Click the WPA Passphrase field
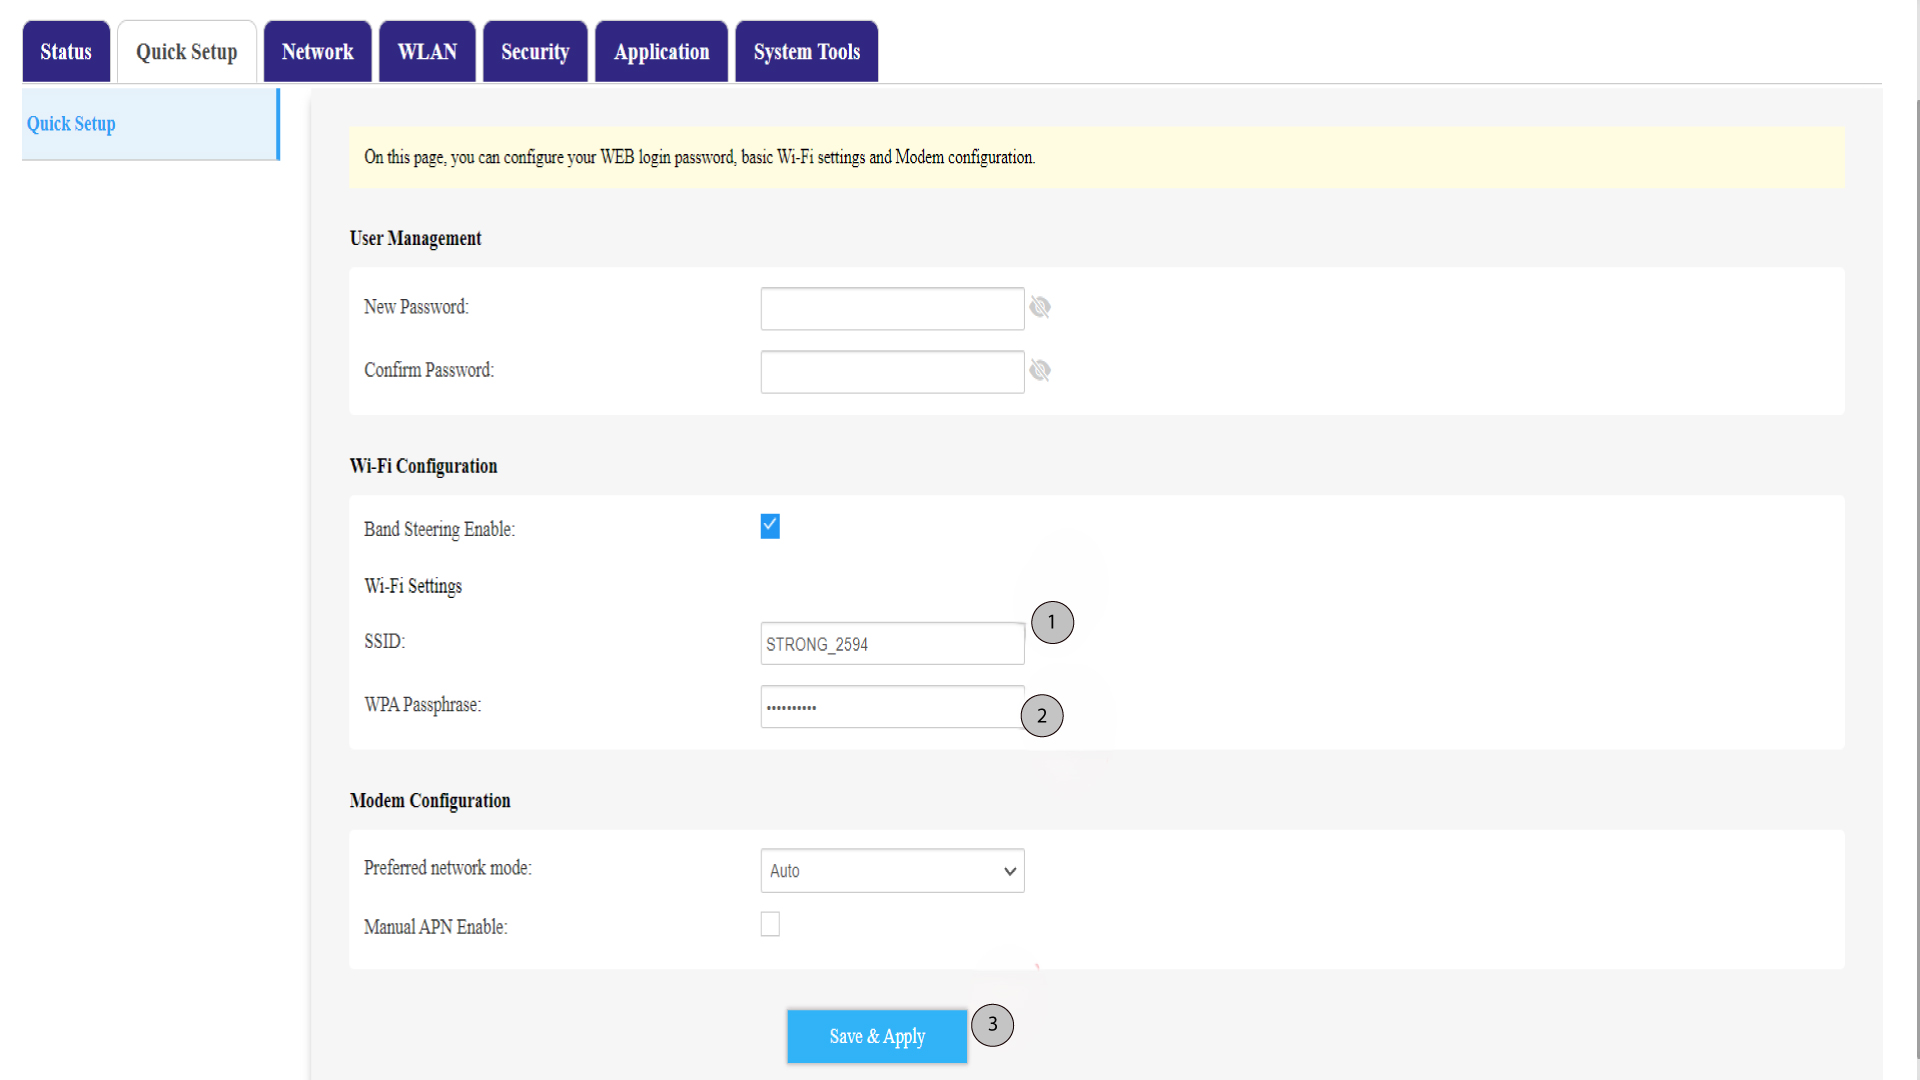Viewport: 1920px width, 1080px height. [x=892, y=707]
